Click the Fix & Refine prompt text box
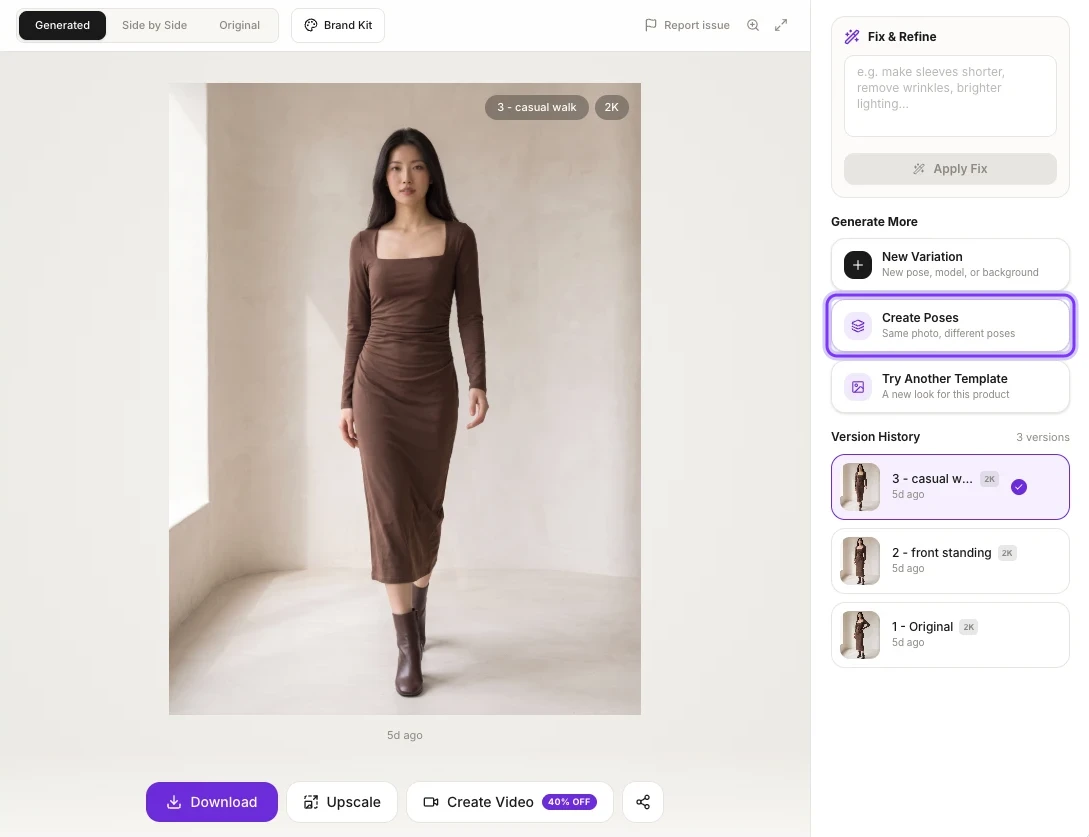The image size is (1089, 837). tap(950, 96)
